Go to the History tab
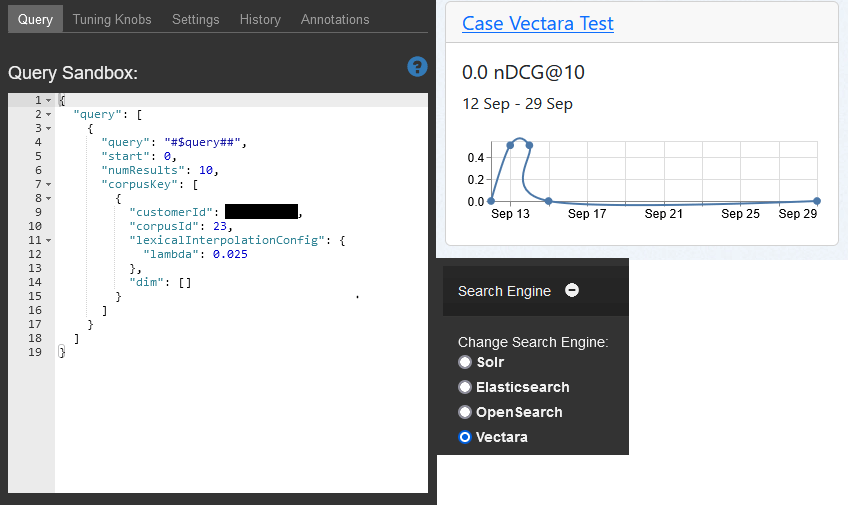This screenshot has height=505, width=848. 260,19
